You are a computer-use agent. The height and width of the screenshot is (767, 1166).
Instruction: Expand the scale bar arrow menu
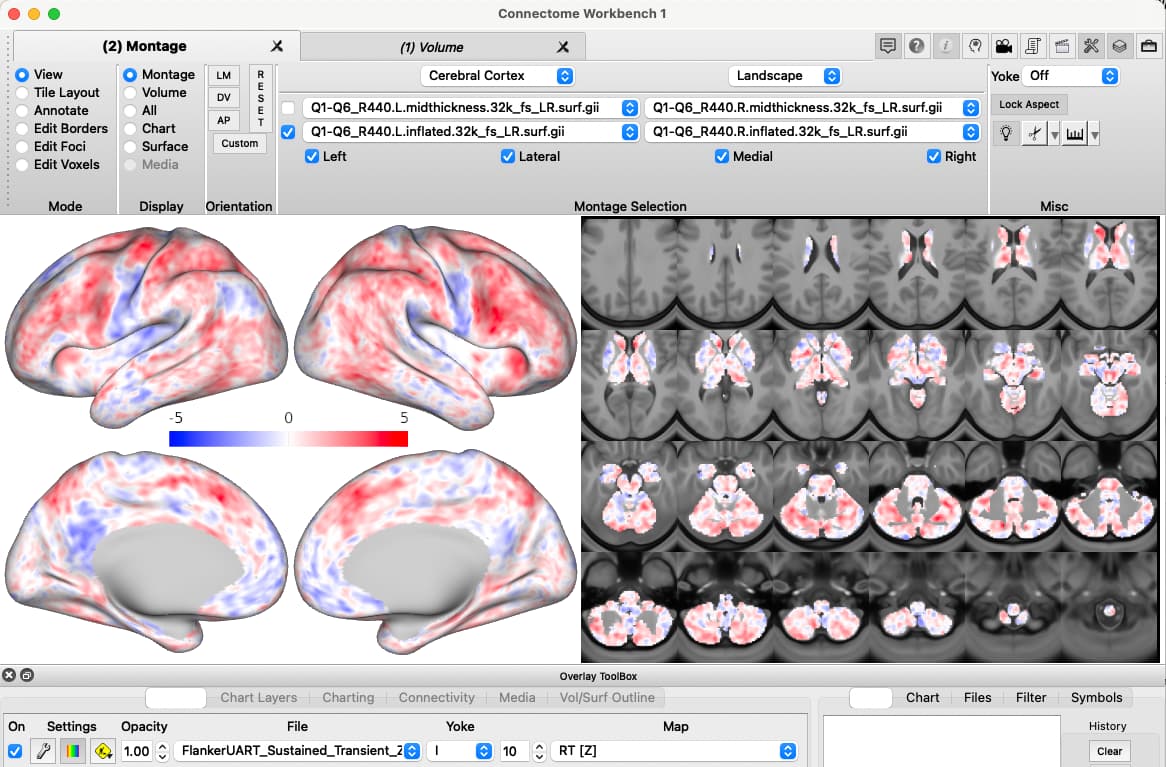(x=1095, y=135)
